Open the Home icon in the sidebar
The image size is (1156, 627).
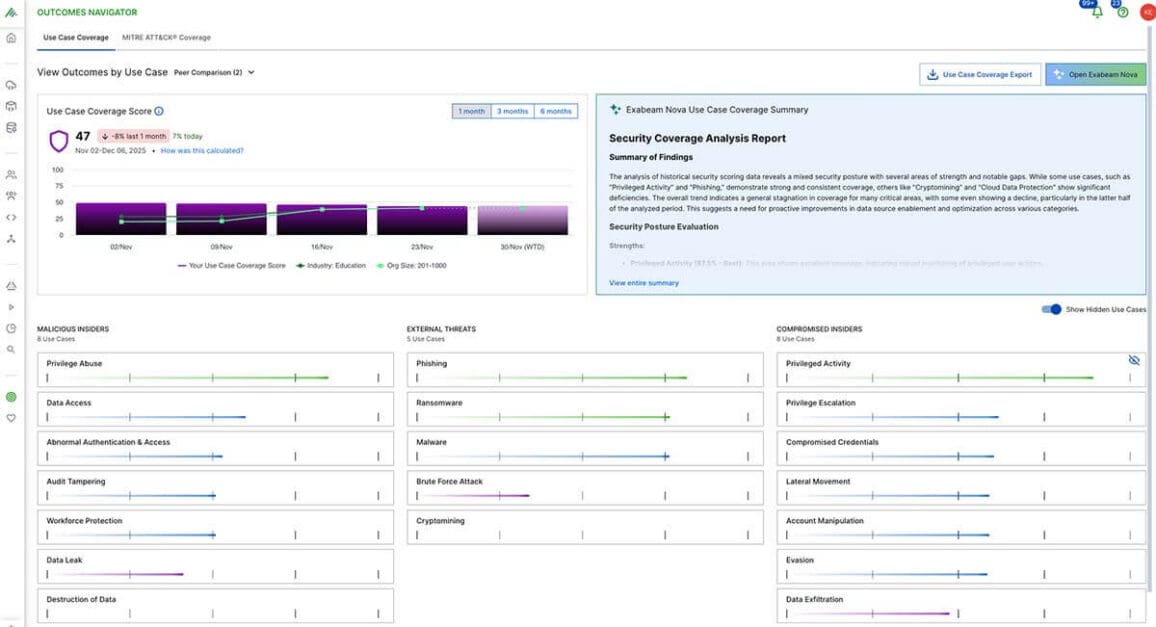point(11,38)
